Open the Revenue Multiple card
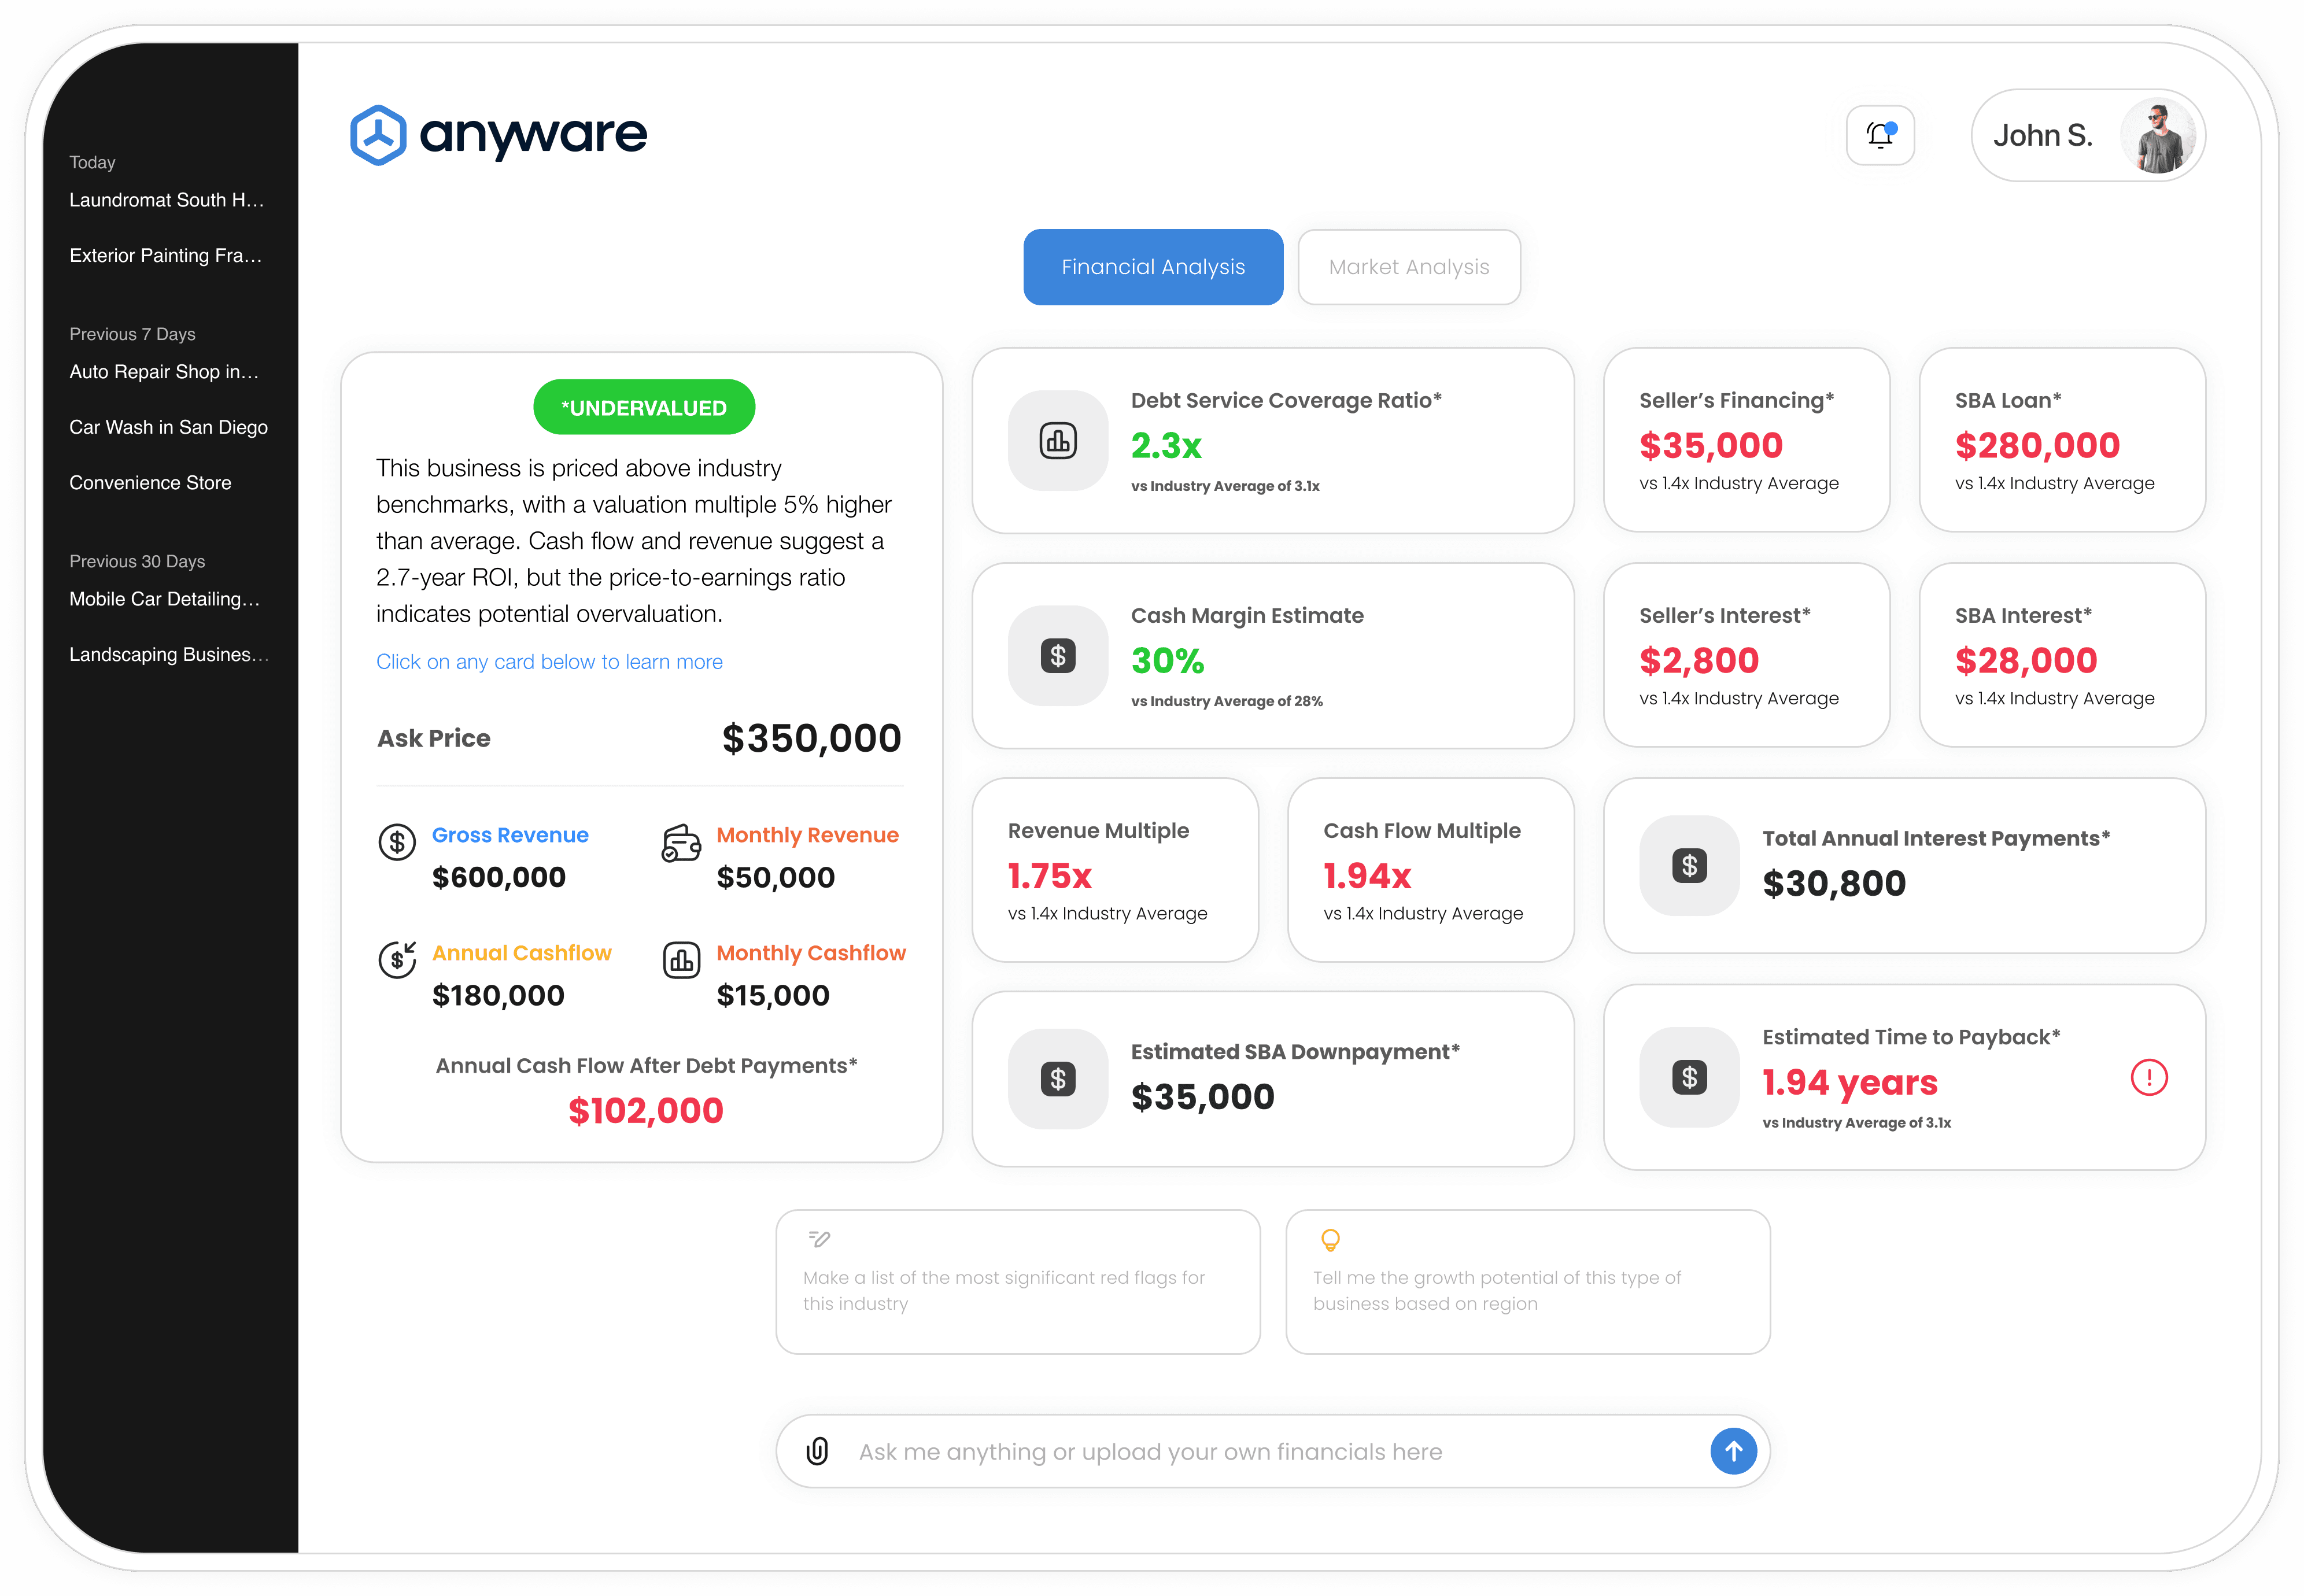 (x=1115, y=870)
